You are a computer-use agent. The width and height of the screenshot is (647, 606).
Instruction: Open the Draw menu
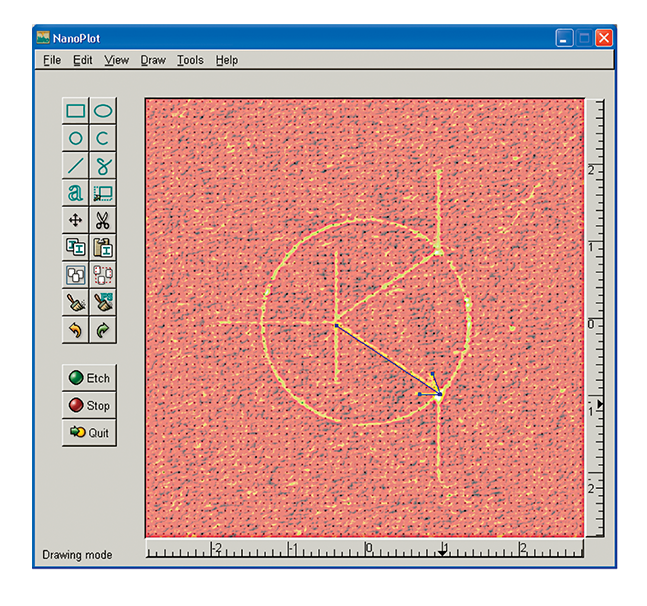[153, 60]
